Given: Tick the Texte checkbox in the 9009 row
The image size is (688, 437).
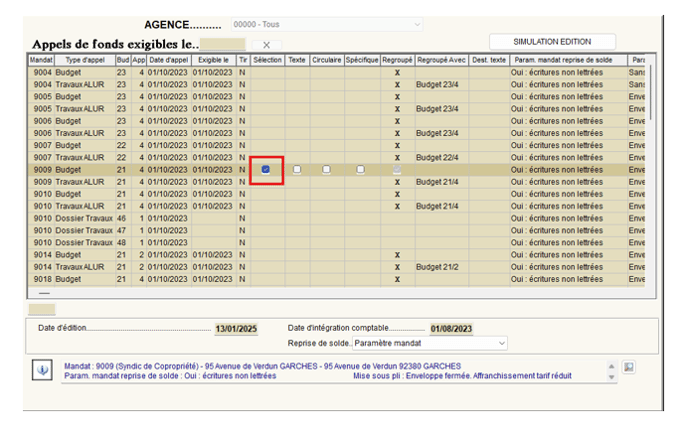Looking at the screenshot, I should 297,170.
